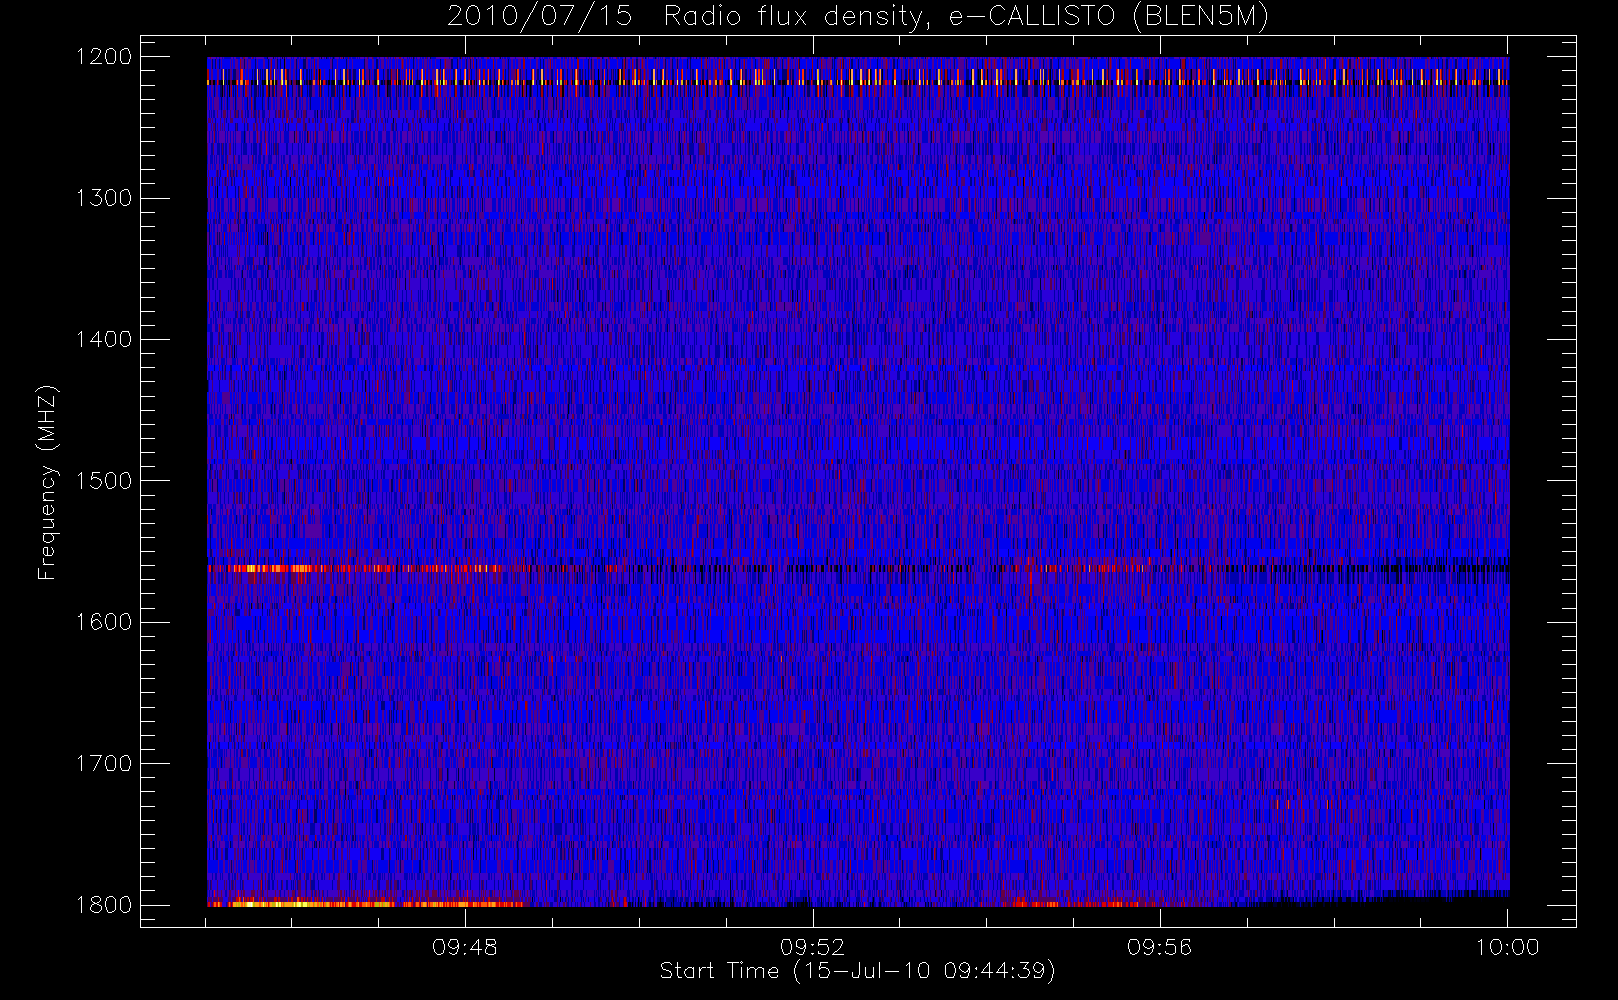1618x1000 pixels.
Task: Click the striped interference line near 1220 MHz
Action: pyautogui.click(x=858, y=82)
